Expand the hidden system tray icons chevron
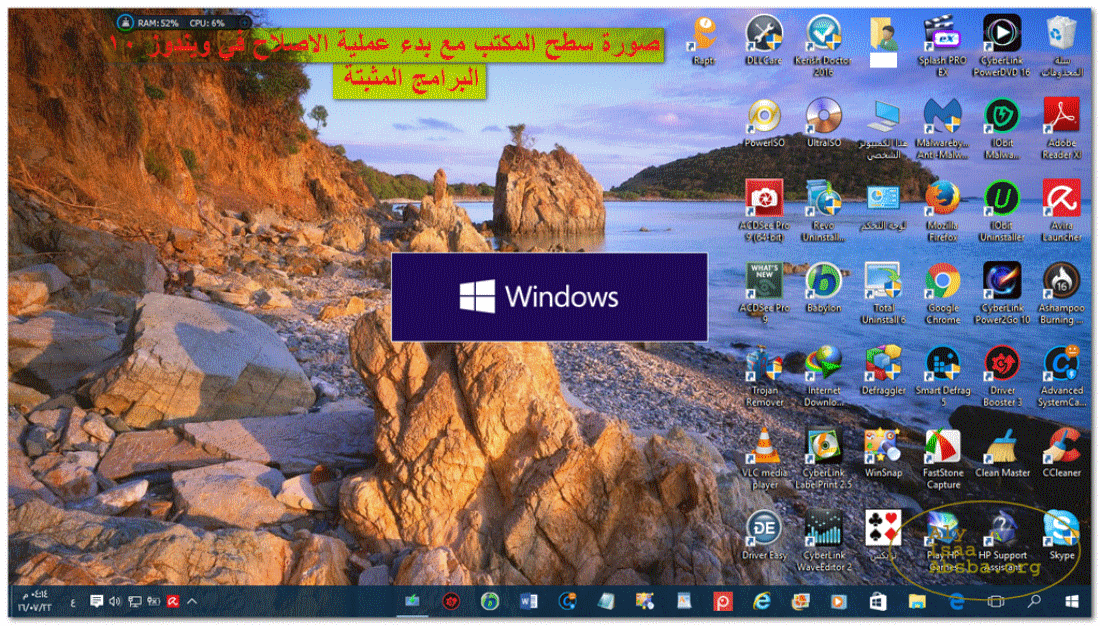The height and width of the screenshot is (626, 1100). point(192,601)
